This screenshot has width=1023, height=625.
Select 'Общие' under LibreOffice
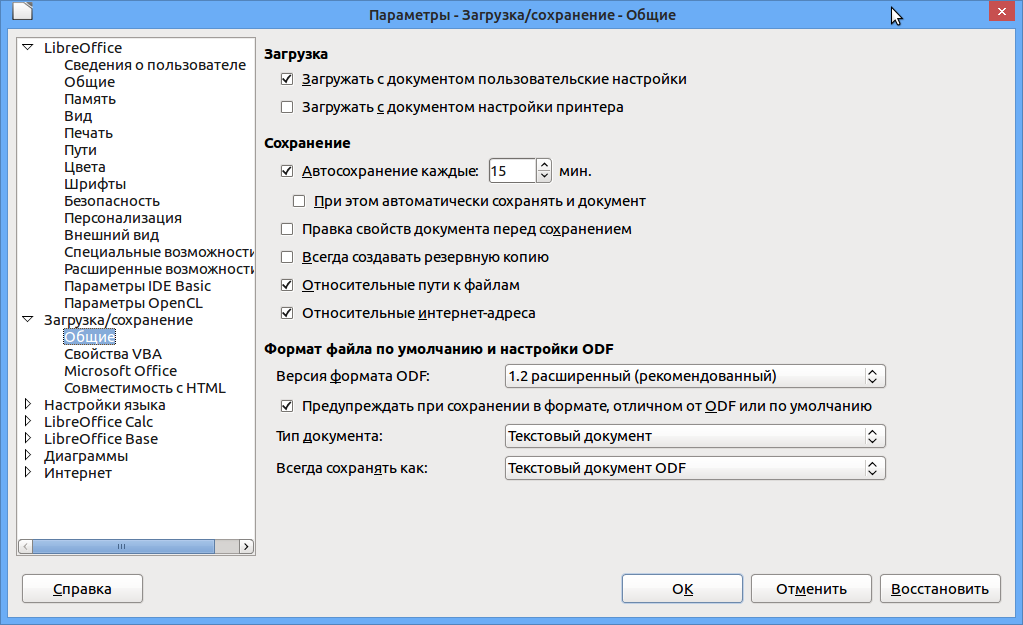[x=89, y=82]
